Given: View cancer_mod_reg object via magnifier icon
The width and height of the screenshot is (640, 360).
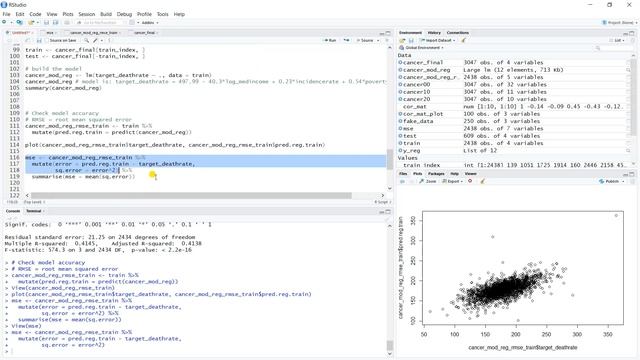Looking at the screenshot, I should pyautogui.click(x=628, y=70).
